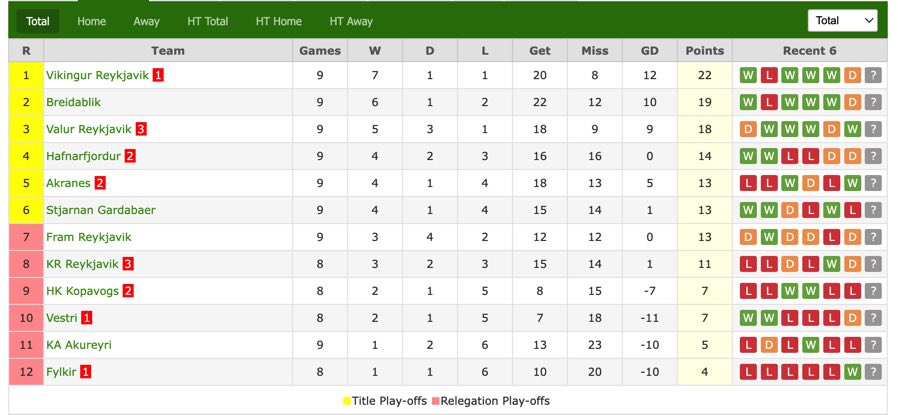Click the red card badge beside HK Kopavogs

(x=128, y=291)
